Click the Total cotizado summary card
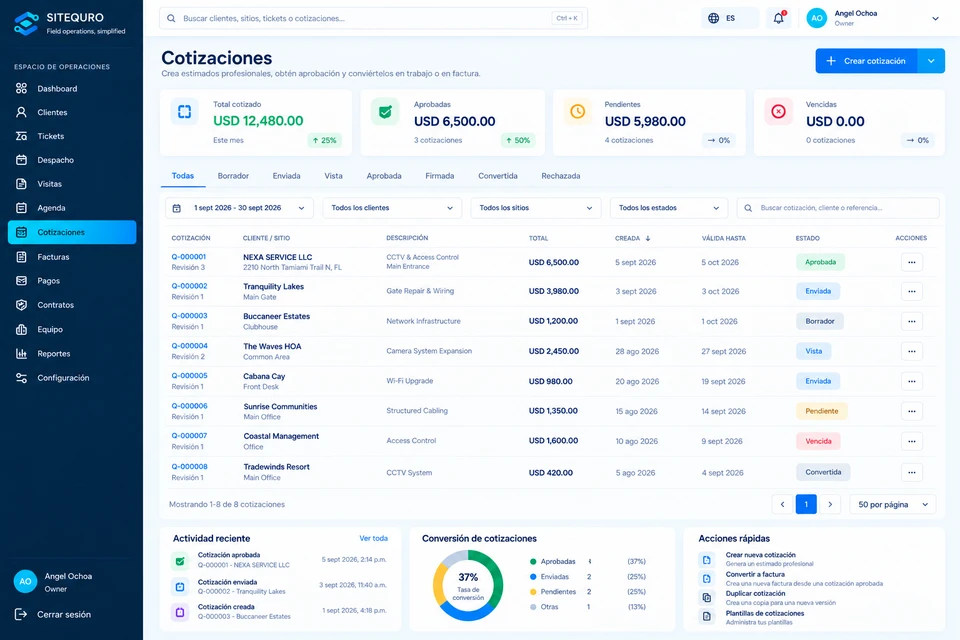The width and height of the screenshot is (960, 640). click(256, 122)
